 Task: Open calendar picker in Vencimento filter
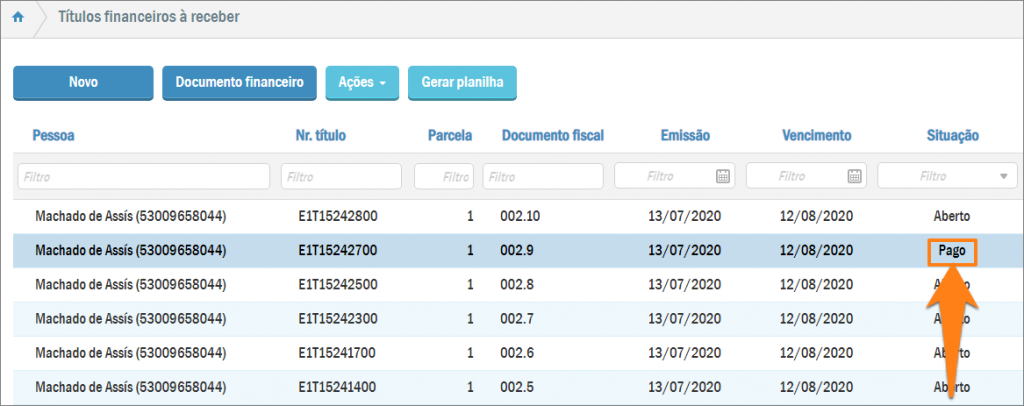coord(855,176)
